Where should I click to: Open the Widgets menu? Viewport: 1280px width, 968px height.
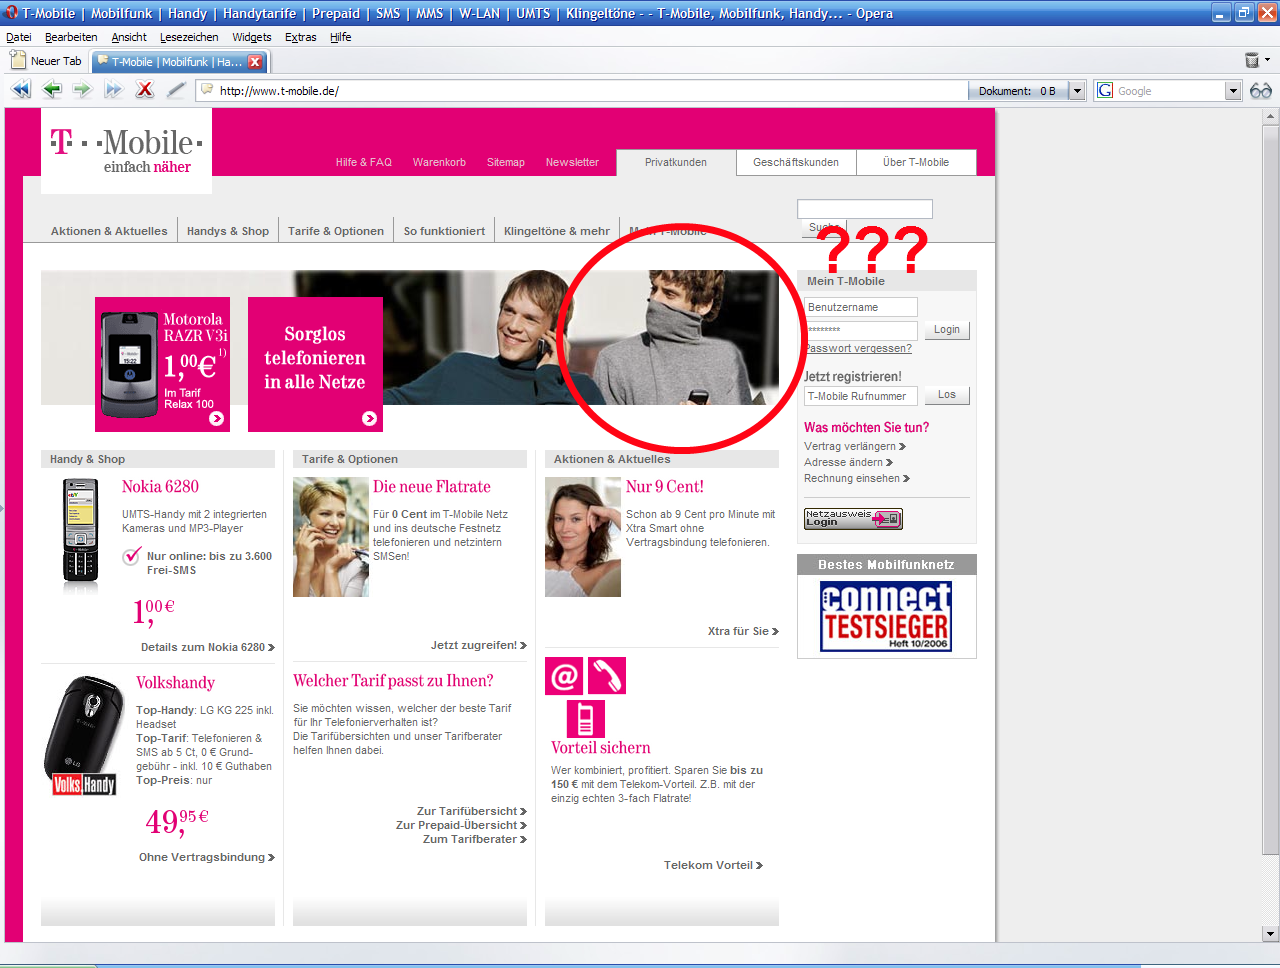[252, 37]
